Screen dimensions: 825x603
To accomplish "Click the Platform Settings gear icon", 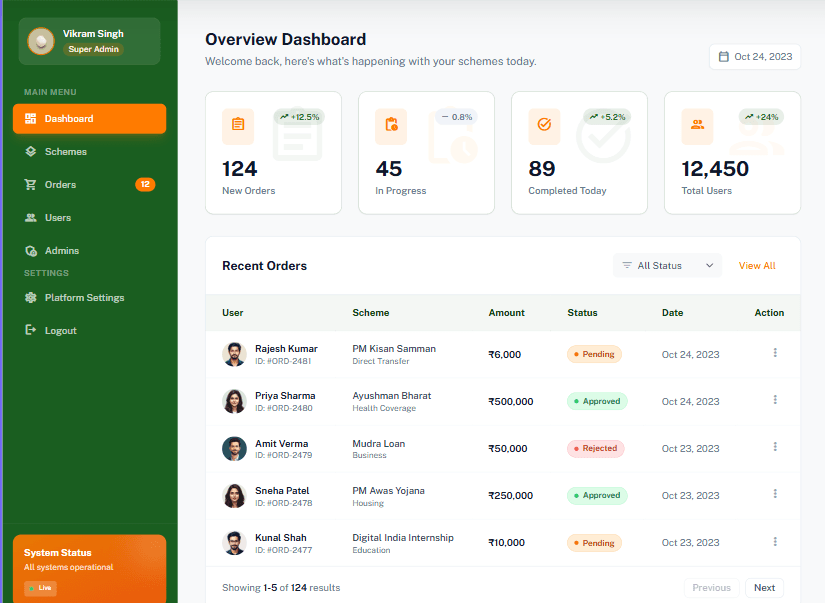I will (31, 298).
